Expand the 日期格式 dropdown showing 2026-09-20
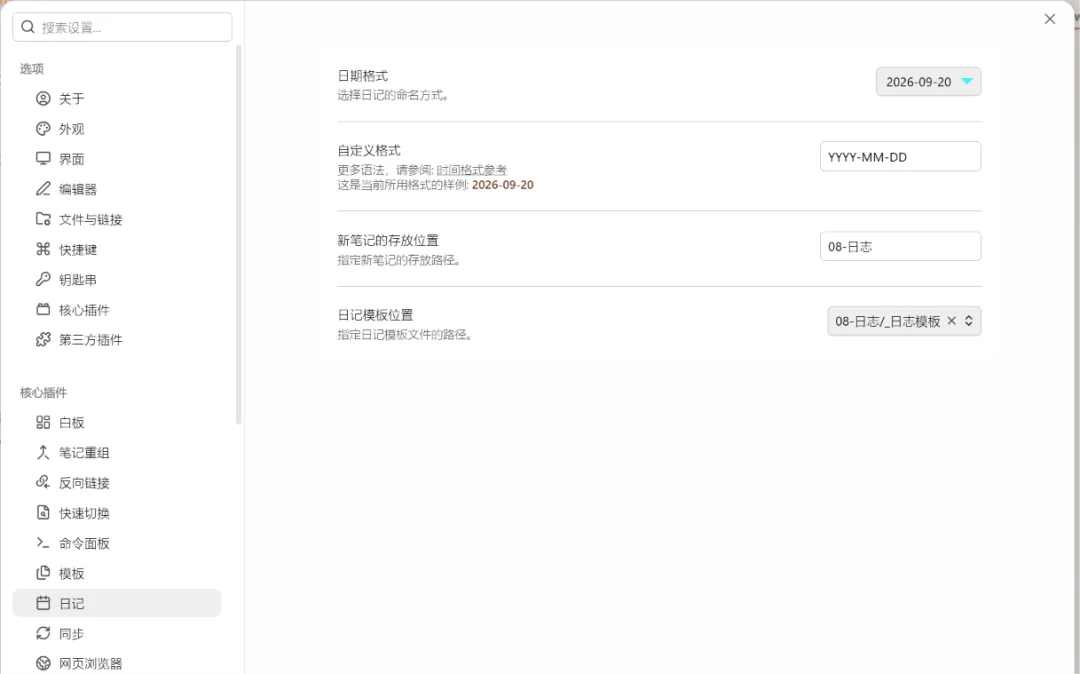This screenshot has height=674, width=1080. pos(928,81)
